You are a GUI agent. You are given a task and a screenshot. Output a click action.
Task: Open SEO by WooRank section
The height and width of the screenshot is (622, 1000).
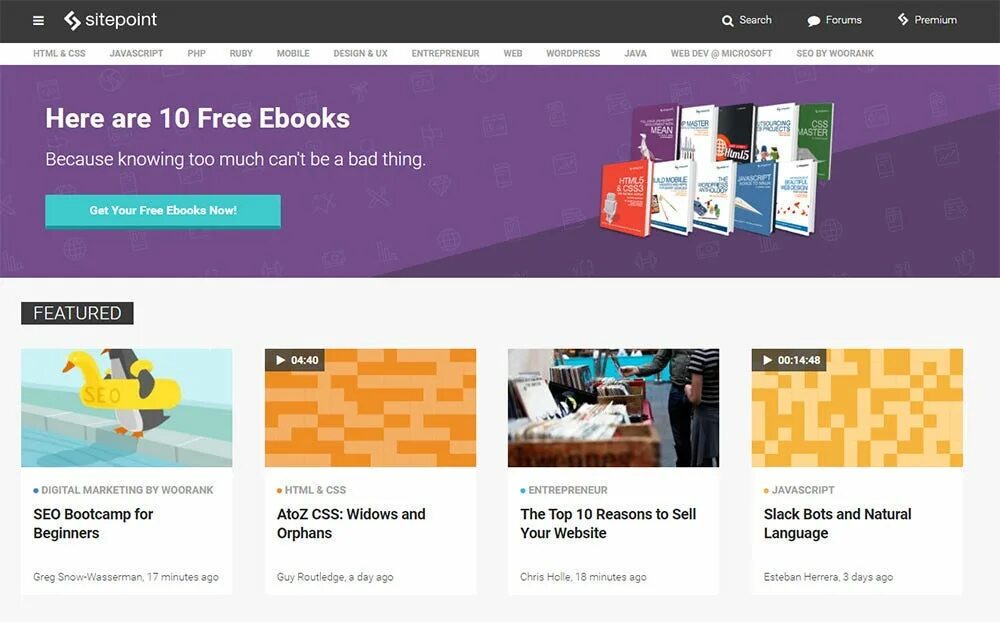pos(835,54)
